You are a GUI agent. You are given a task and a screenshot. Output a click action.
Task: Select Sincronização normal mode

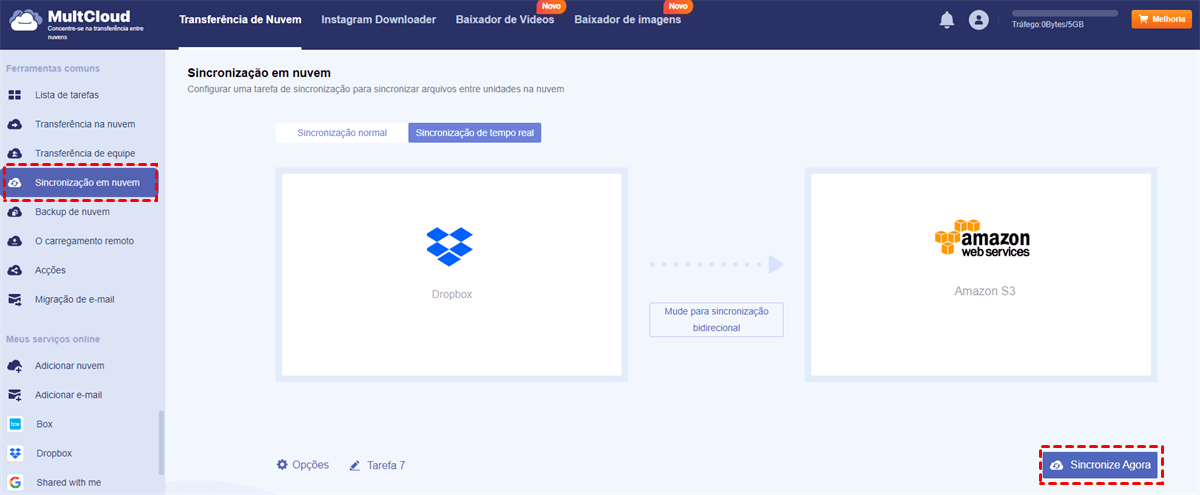[342, 133]
